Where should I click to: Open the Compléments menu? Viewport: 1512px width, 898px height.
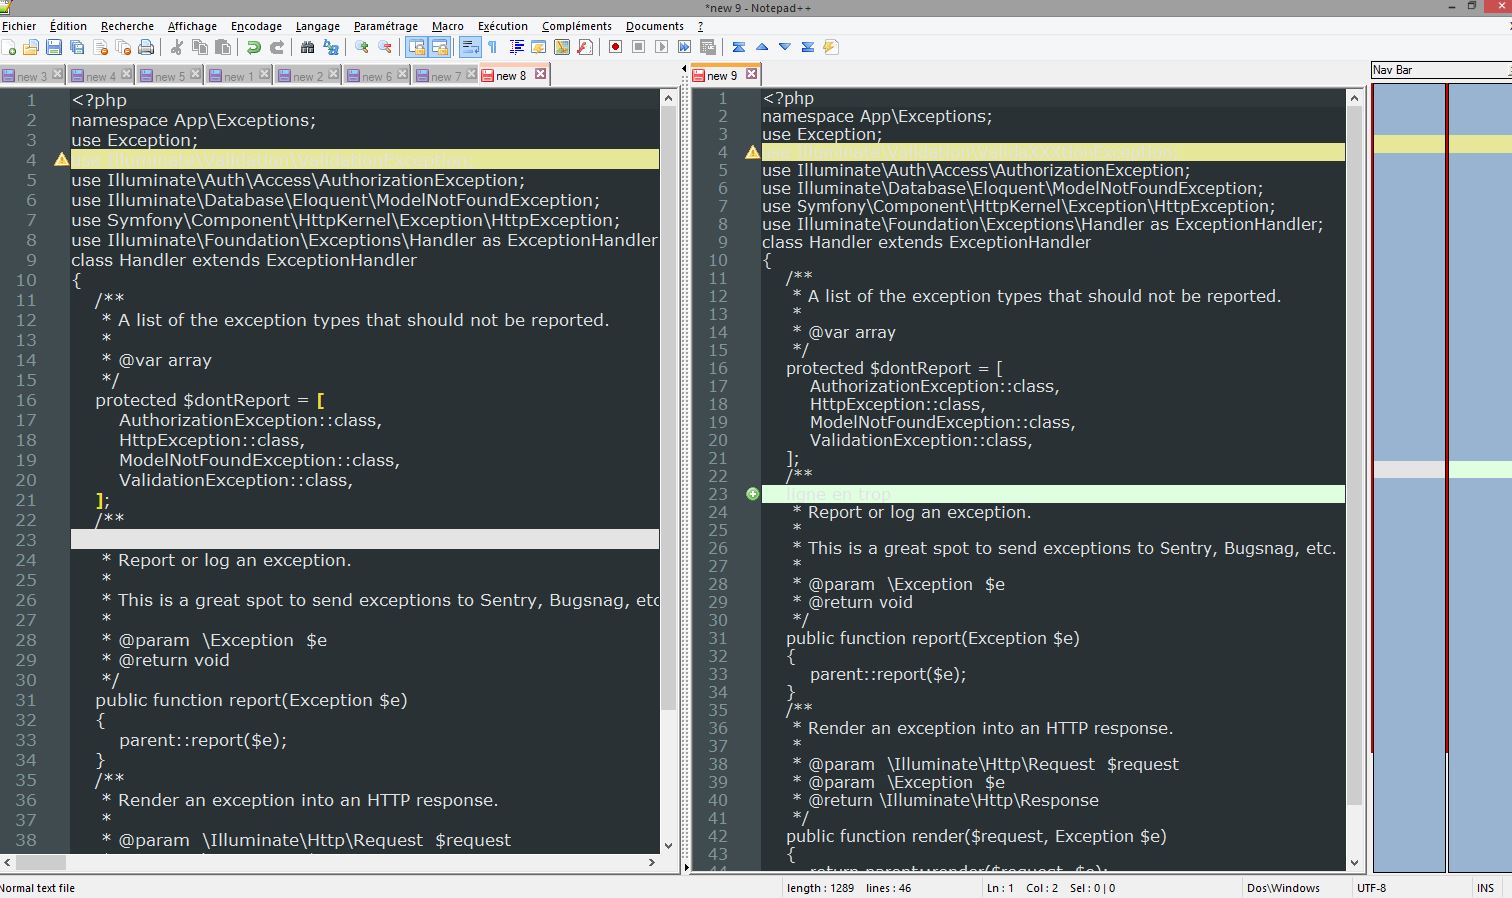576,26
